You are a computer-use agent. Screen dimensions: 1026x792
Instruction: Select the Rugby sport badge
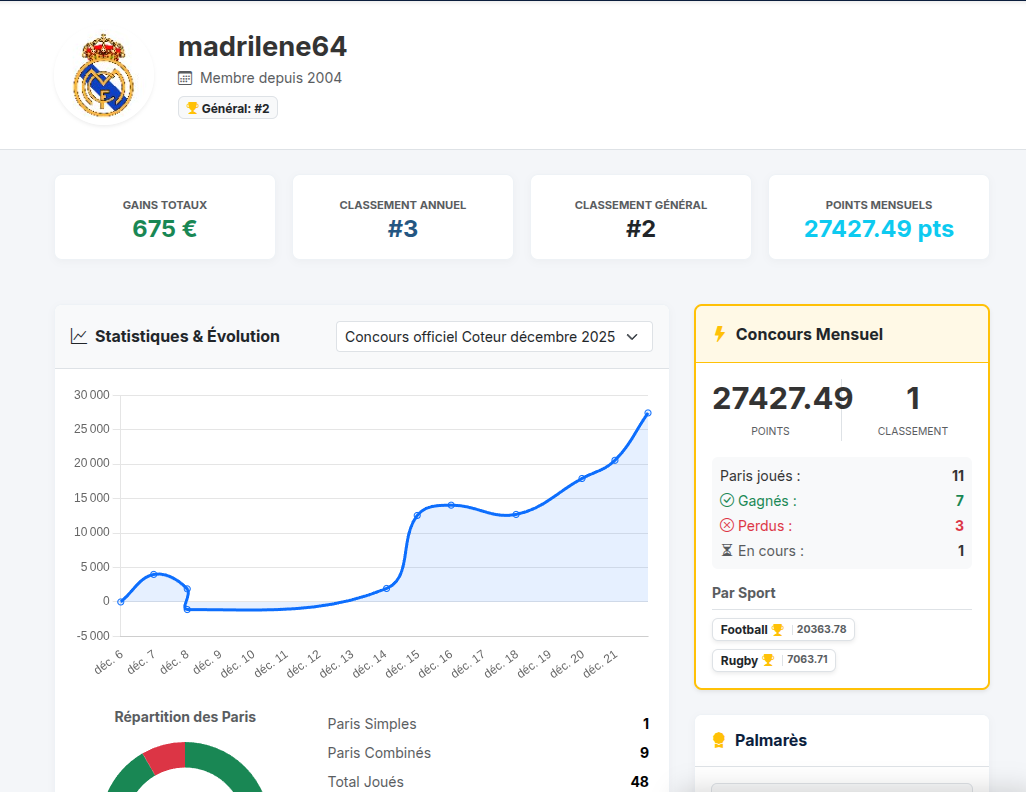773,660
